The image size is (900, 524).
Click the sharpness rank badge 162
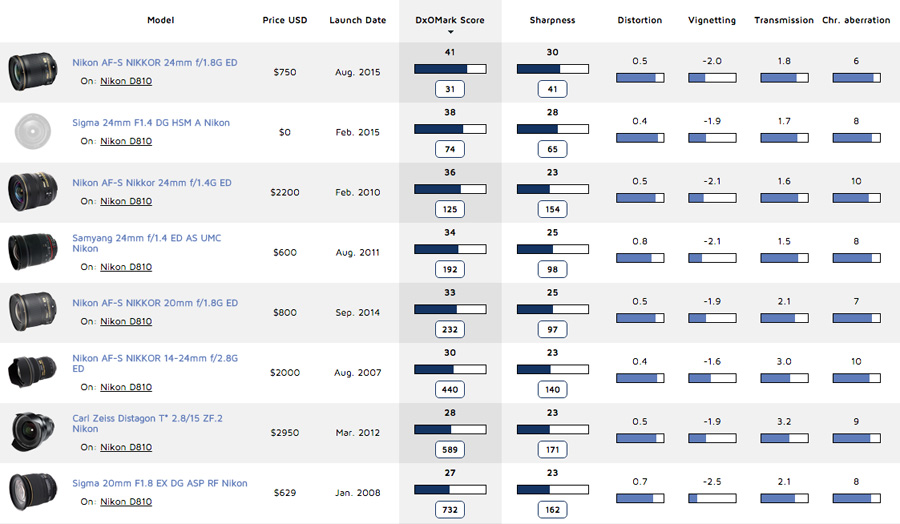(552, 510)
